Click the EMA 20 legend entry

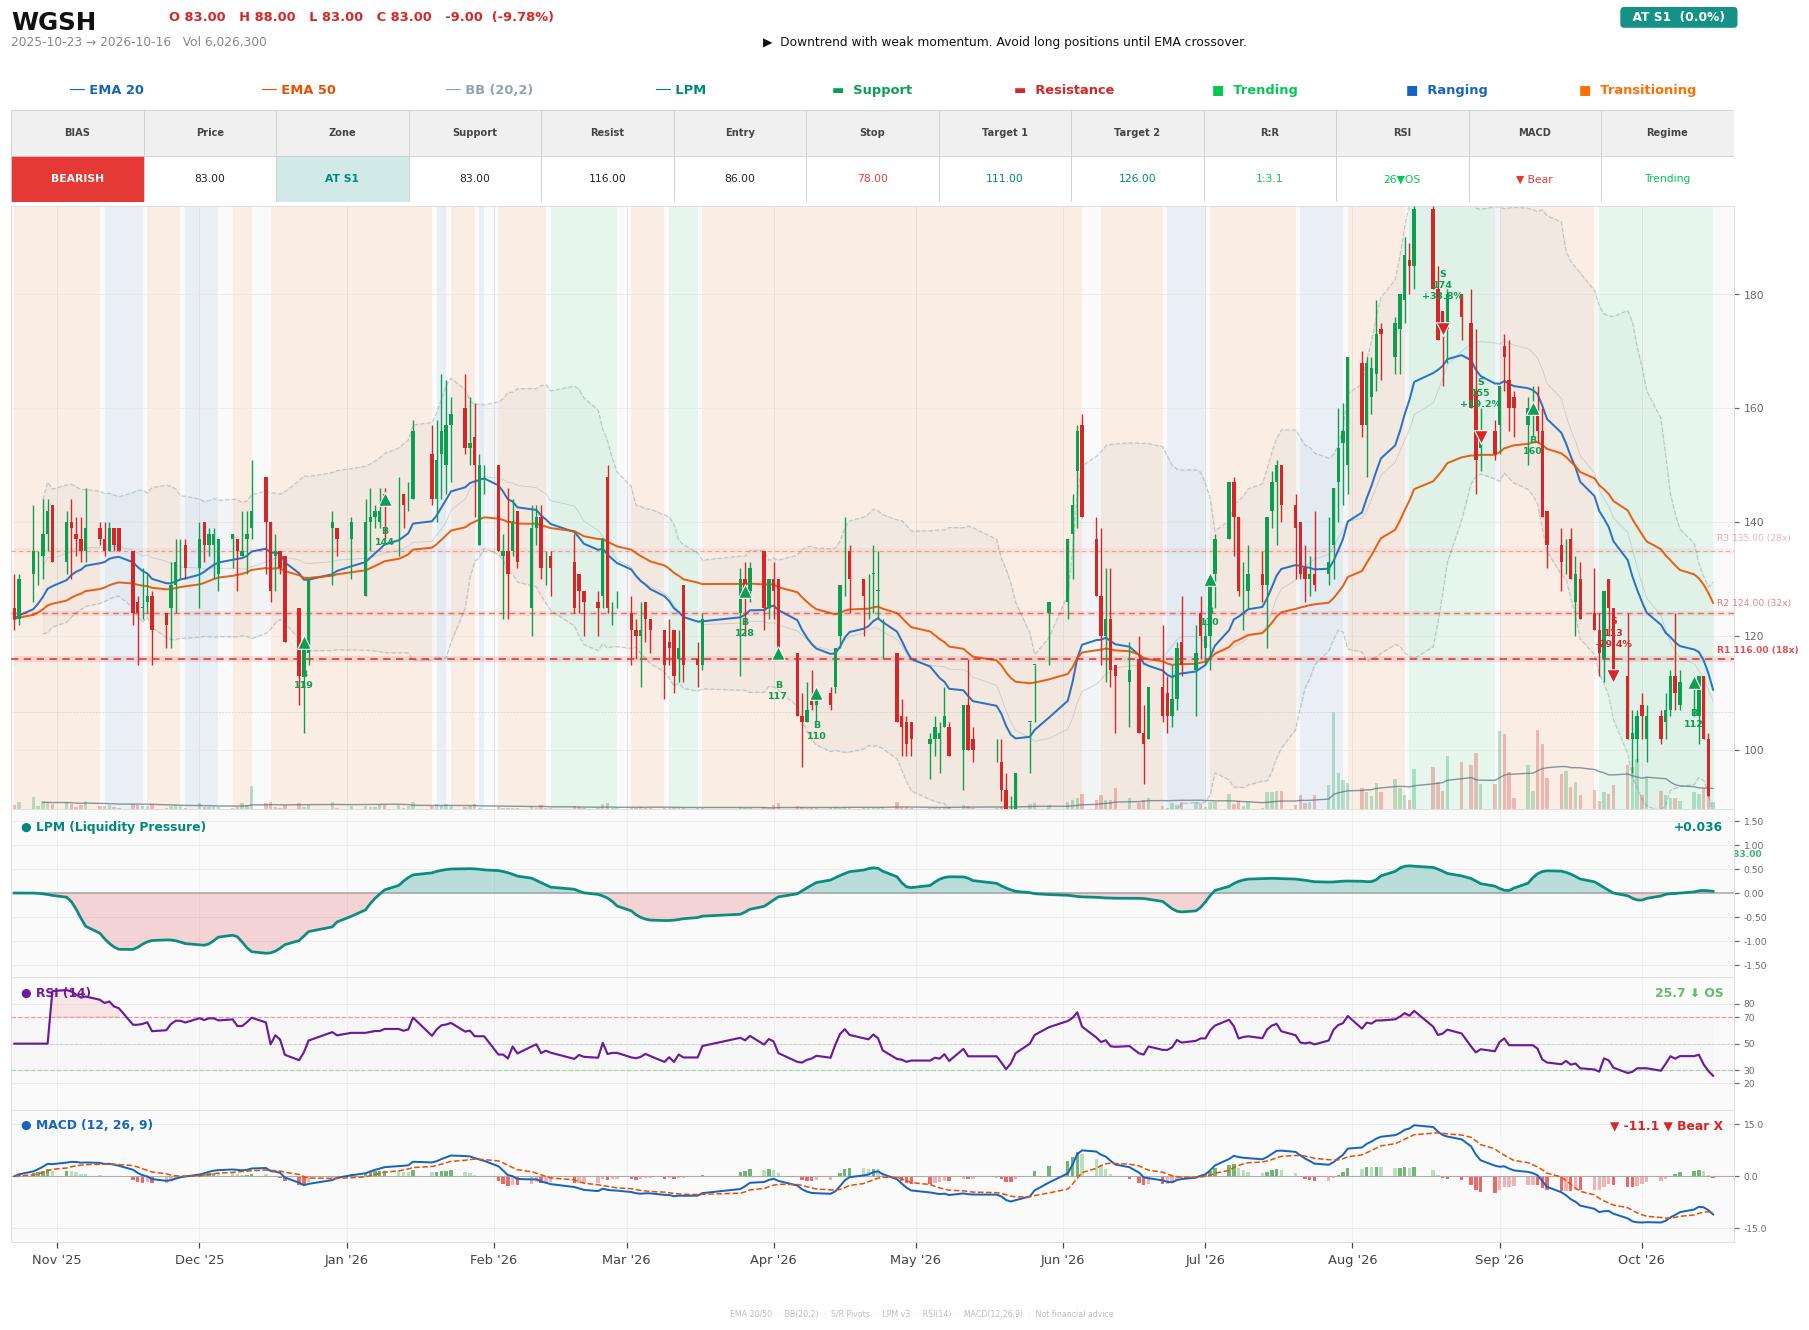tap(106, 90)
